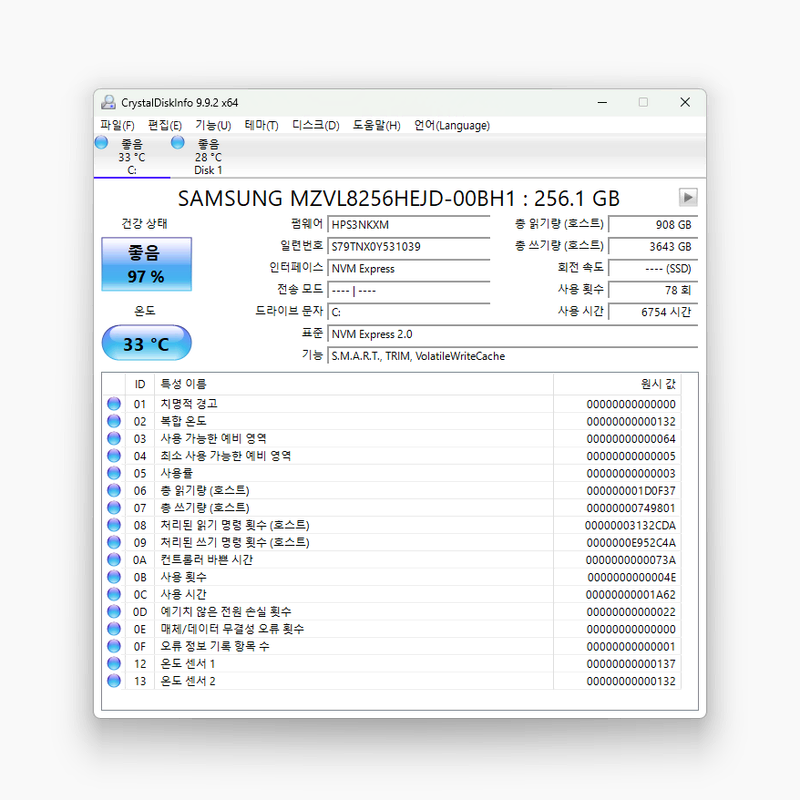Click the next disk arrow button
This screenshot has height=800, width=800.
tap(688, 197)
